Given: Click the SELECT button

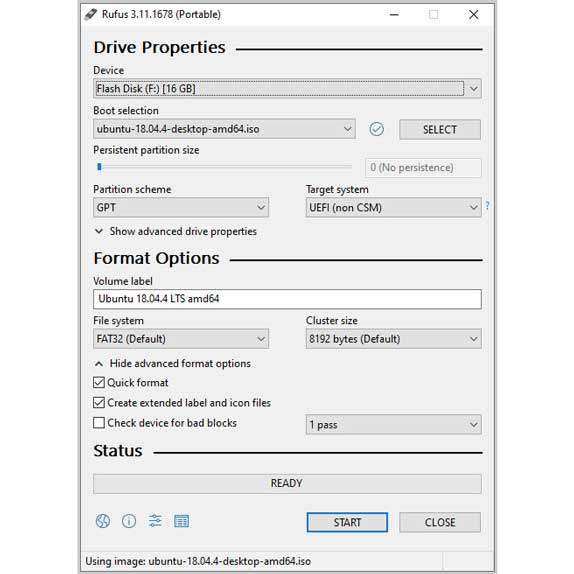Looking at the screenshot, I should 440,130.
